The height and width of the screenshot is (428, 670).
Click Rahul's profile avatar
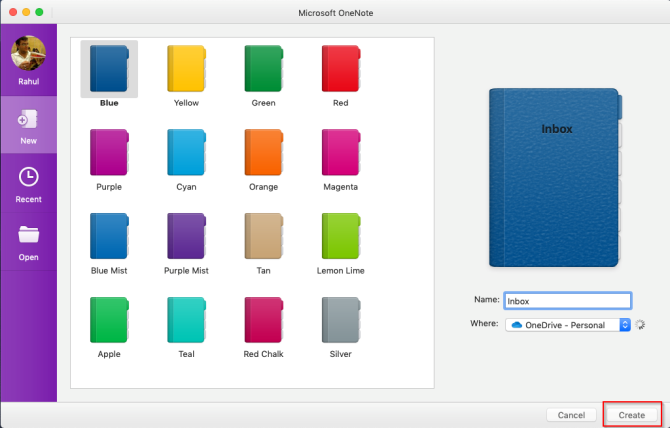(x=28, y=53)
